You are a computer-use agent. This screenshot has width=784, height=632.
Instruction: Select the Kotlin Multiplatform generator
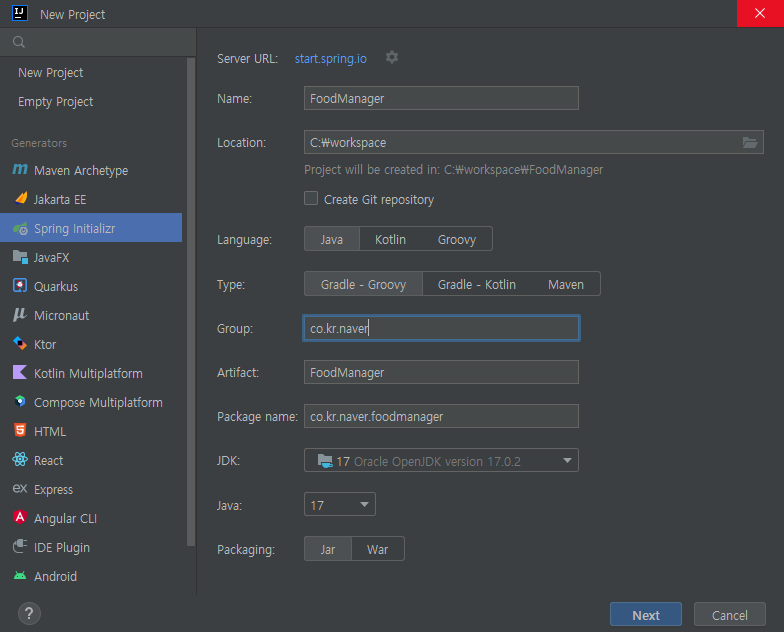(91, 374)
